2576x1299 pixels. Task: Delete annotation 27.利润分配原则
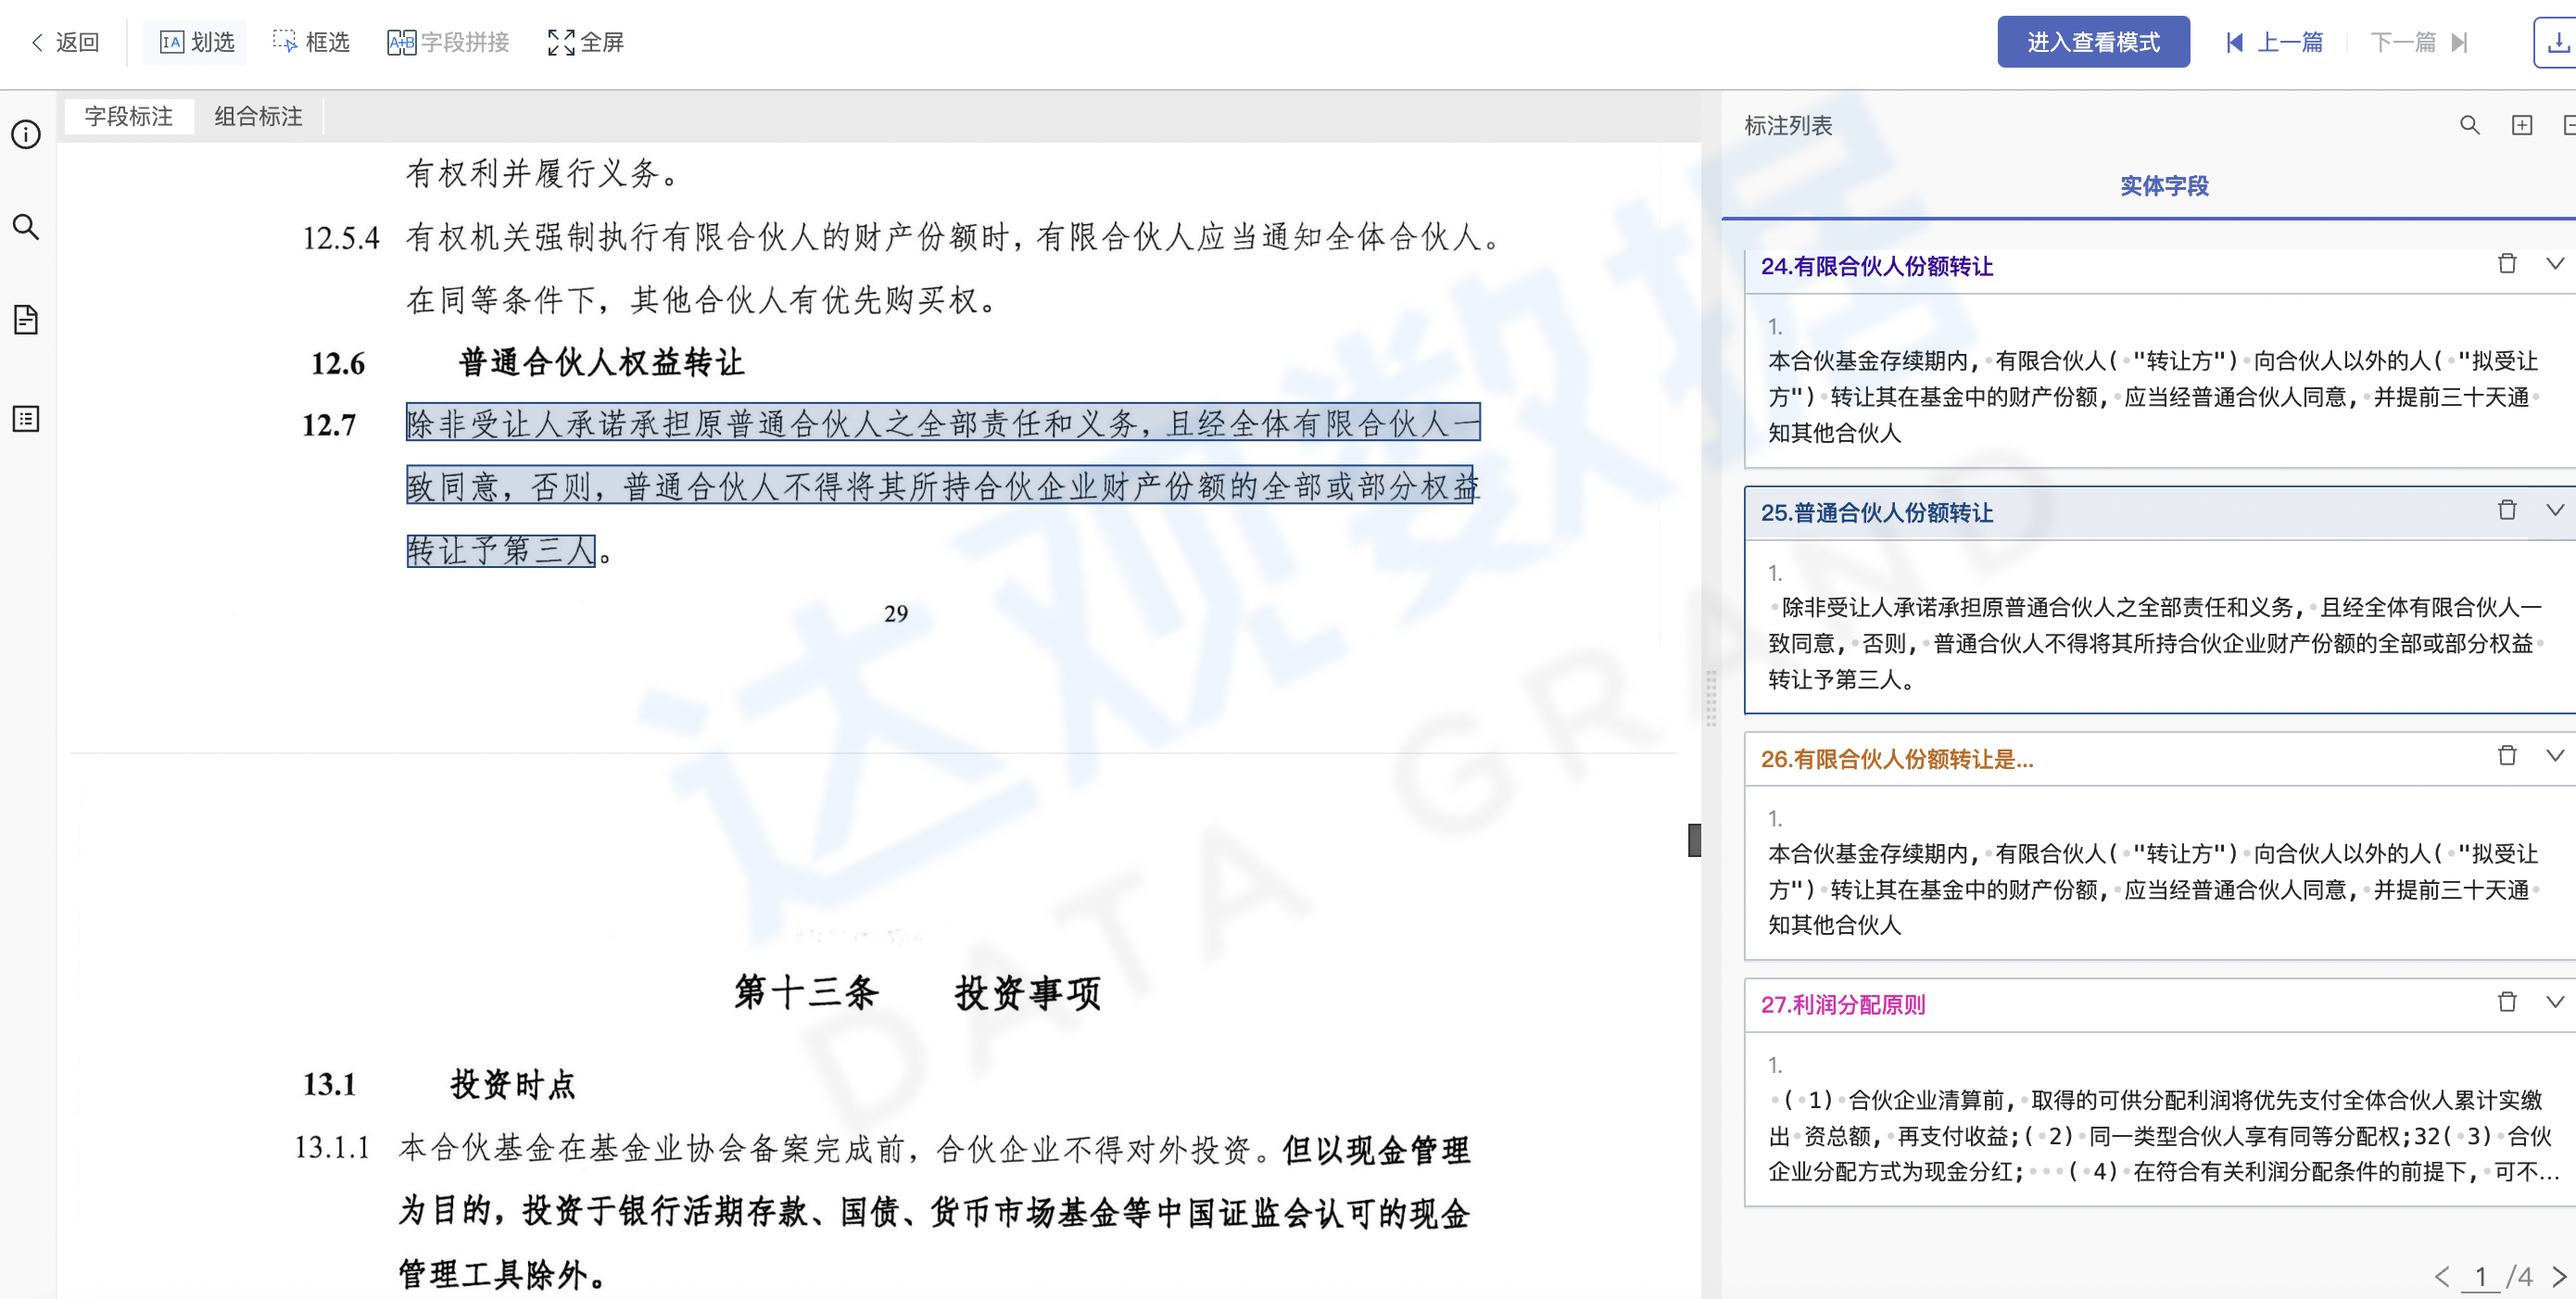point(2507,1002)
